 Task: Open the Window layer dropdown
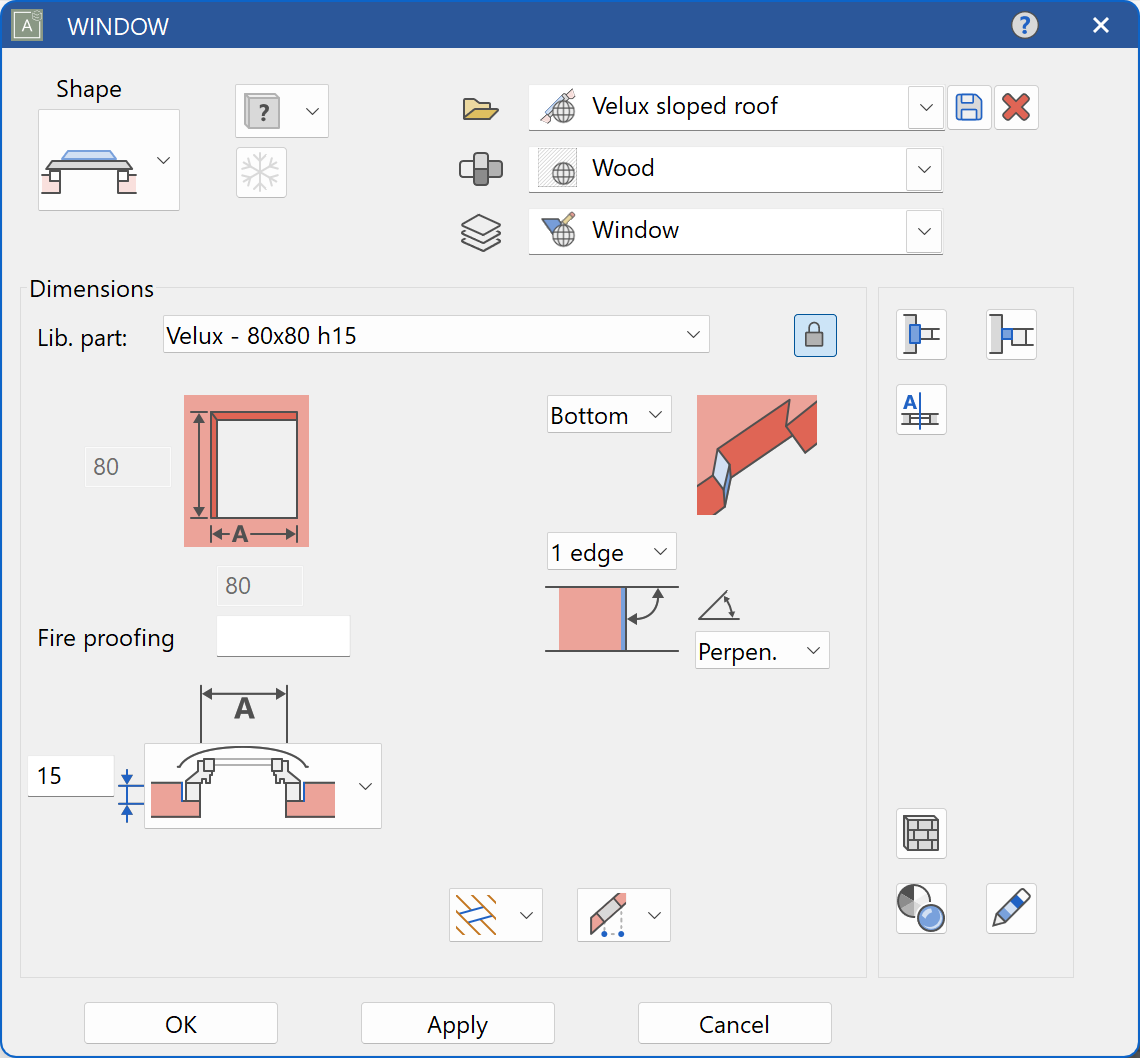(x=924, y=231)
